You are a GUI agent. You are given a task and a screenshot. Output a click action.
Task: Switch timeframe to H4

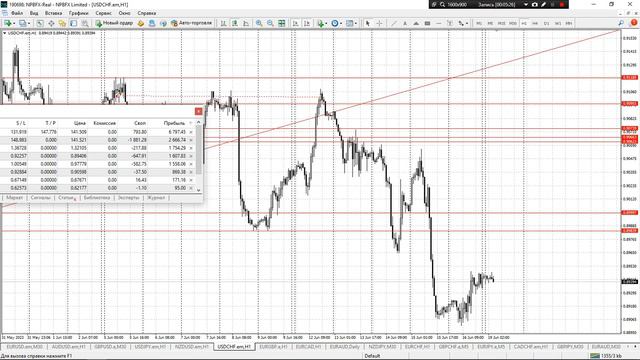click(535, 23)
